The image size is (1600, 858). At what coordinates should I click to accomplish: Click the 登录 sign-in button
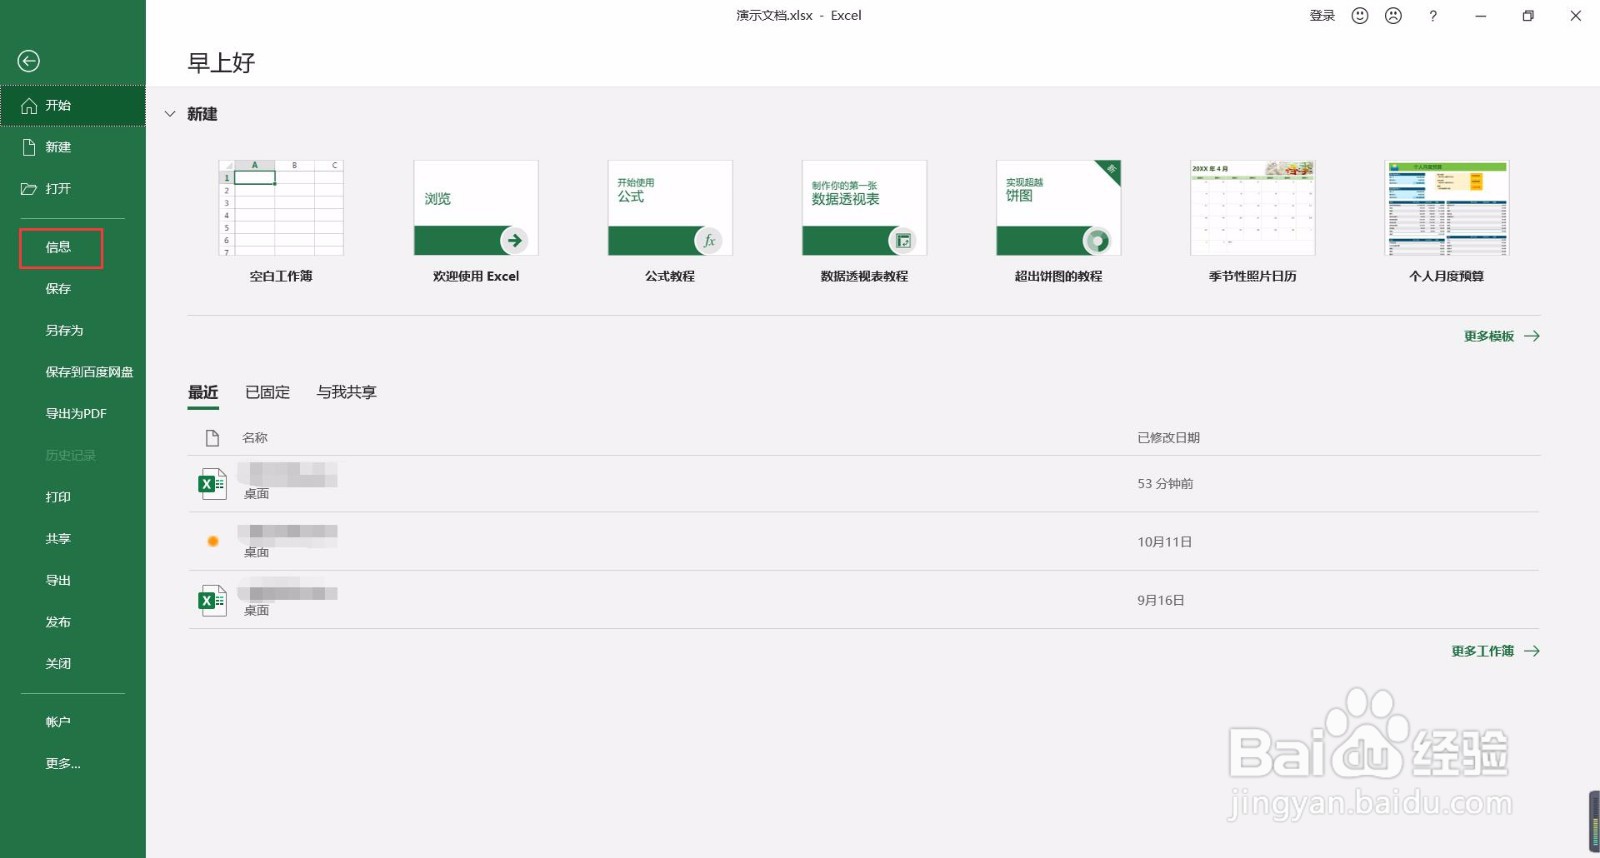(1322, 16)
